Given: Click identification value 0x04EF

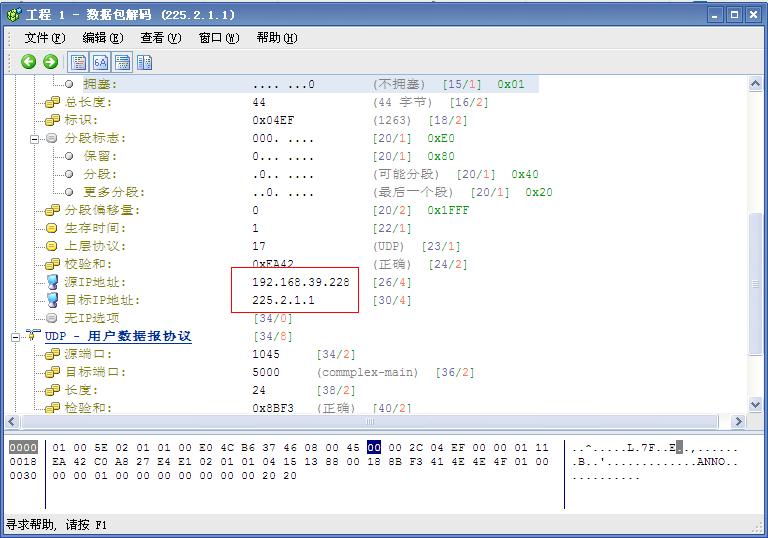Looking at the screenshot, I should coord(273,121).
